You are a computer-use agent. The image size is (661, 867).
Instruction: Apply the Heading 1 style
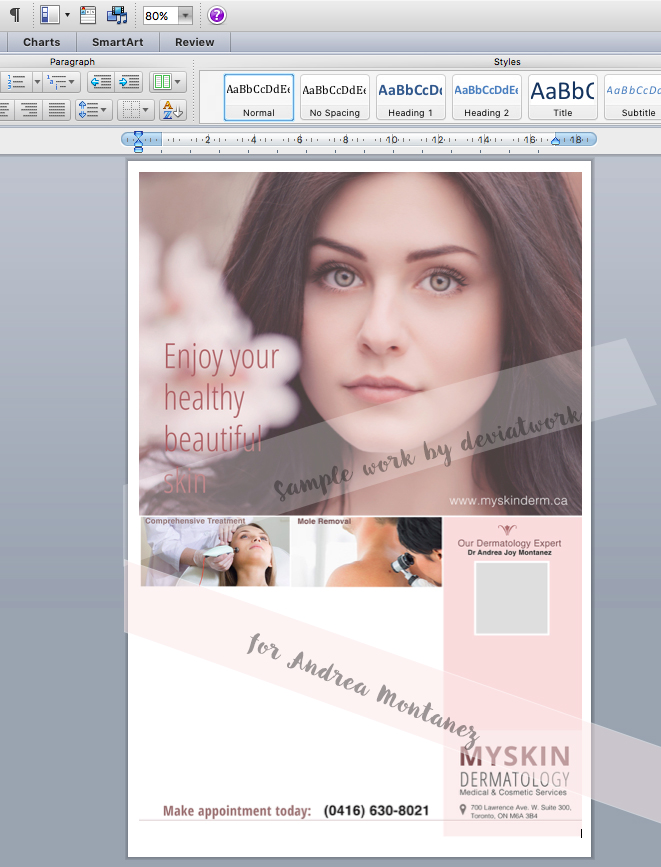pos(410,97)
